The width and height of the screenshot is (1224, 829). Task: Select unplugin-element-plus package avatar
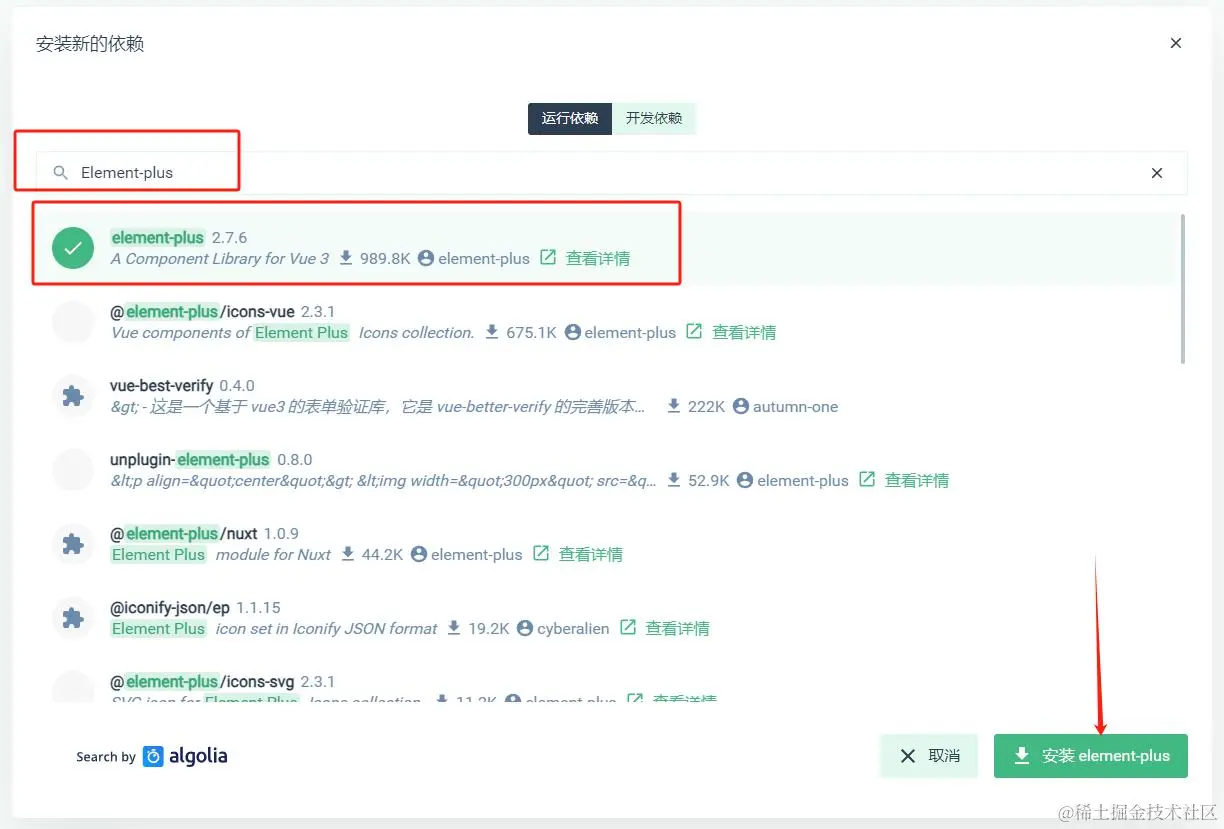point(73,470)
